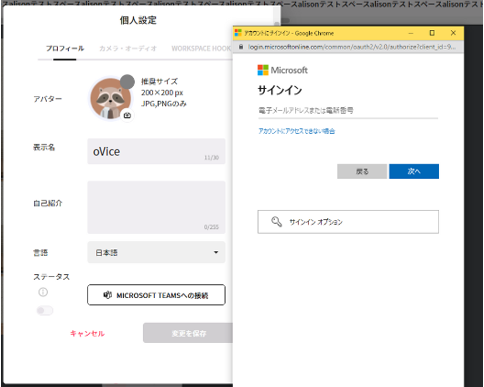Close the Chrome sign-in window
The height and width of the screenshot is (387, 484).
[453, 33]
